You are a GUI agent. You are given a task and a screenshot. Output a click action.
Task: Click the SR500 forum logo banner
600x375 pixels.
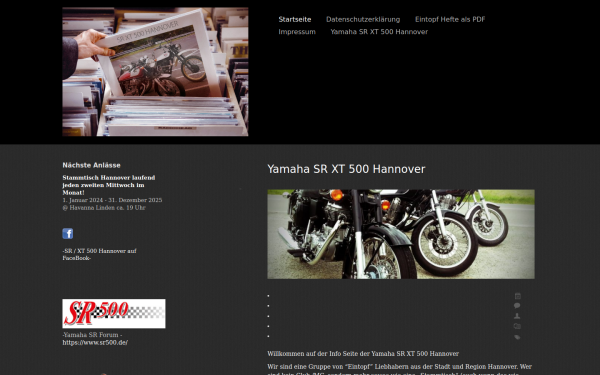114,313
